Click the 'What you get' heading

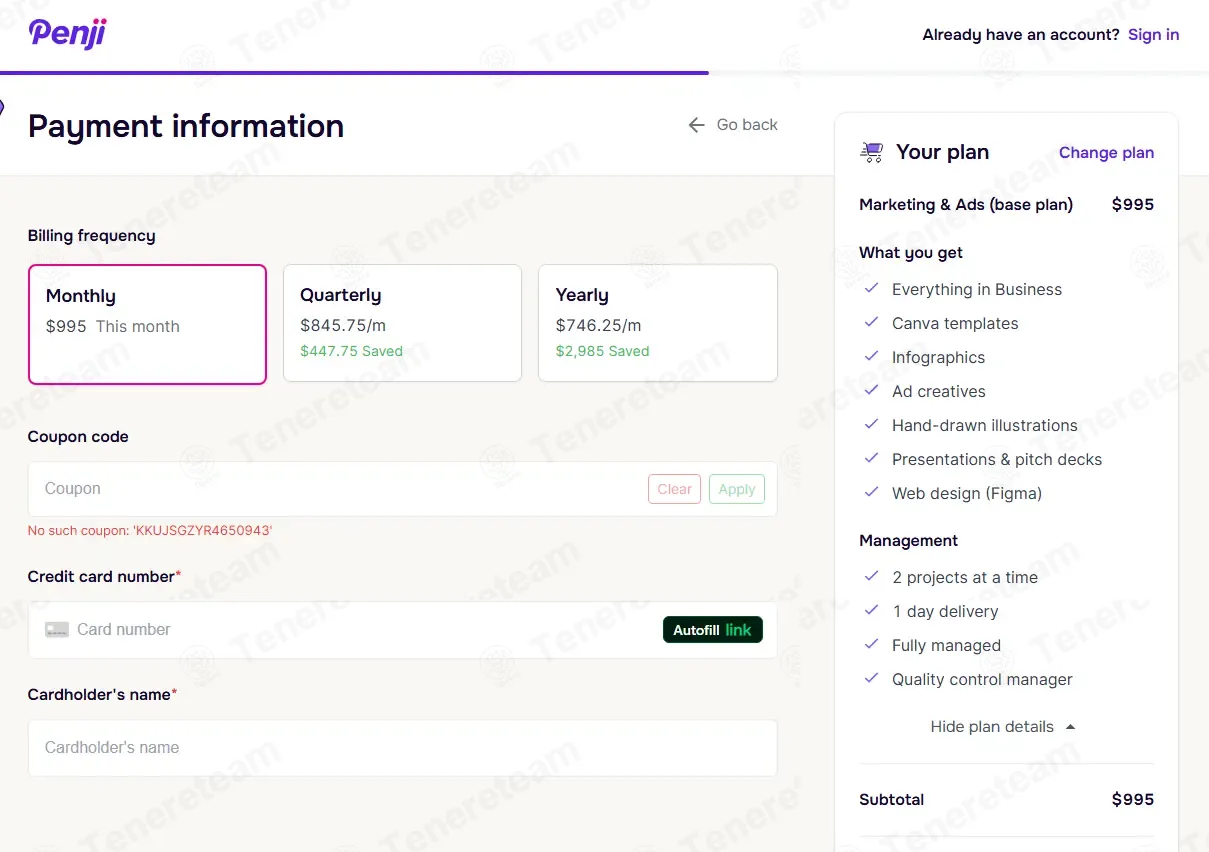pos(911,253)
